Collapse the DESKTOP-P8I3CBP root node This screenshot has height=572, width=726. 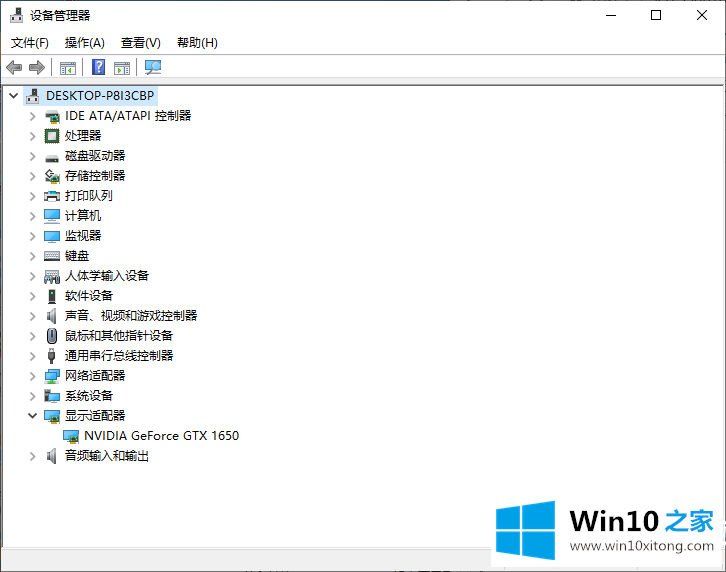pyautogui.click(x=13, y=96)
